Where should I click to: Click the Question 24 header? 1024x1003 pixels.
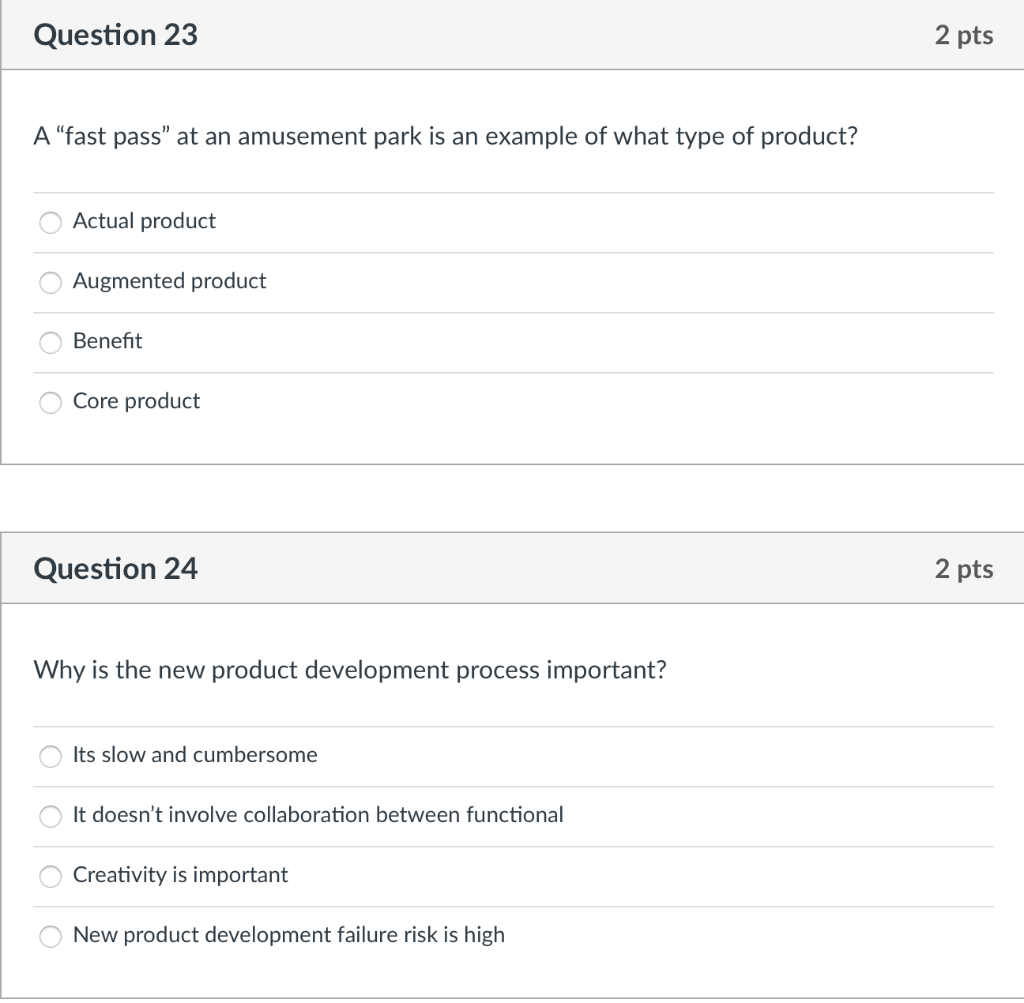click(116, 567)
